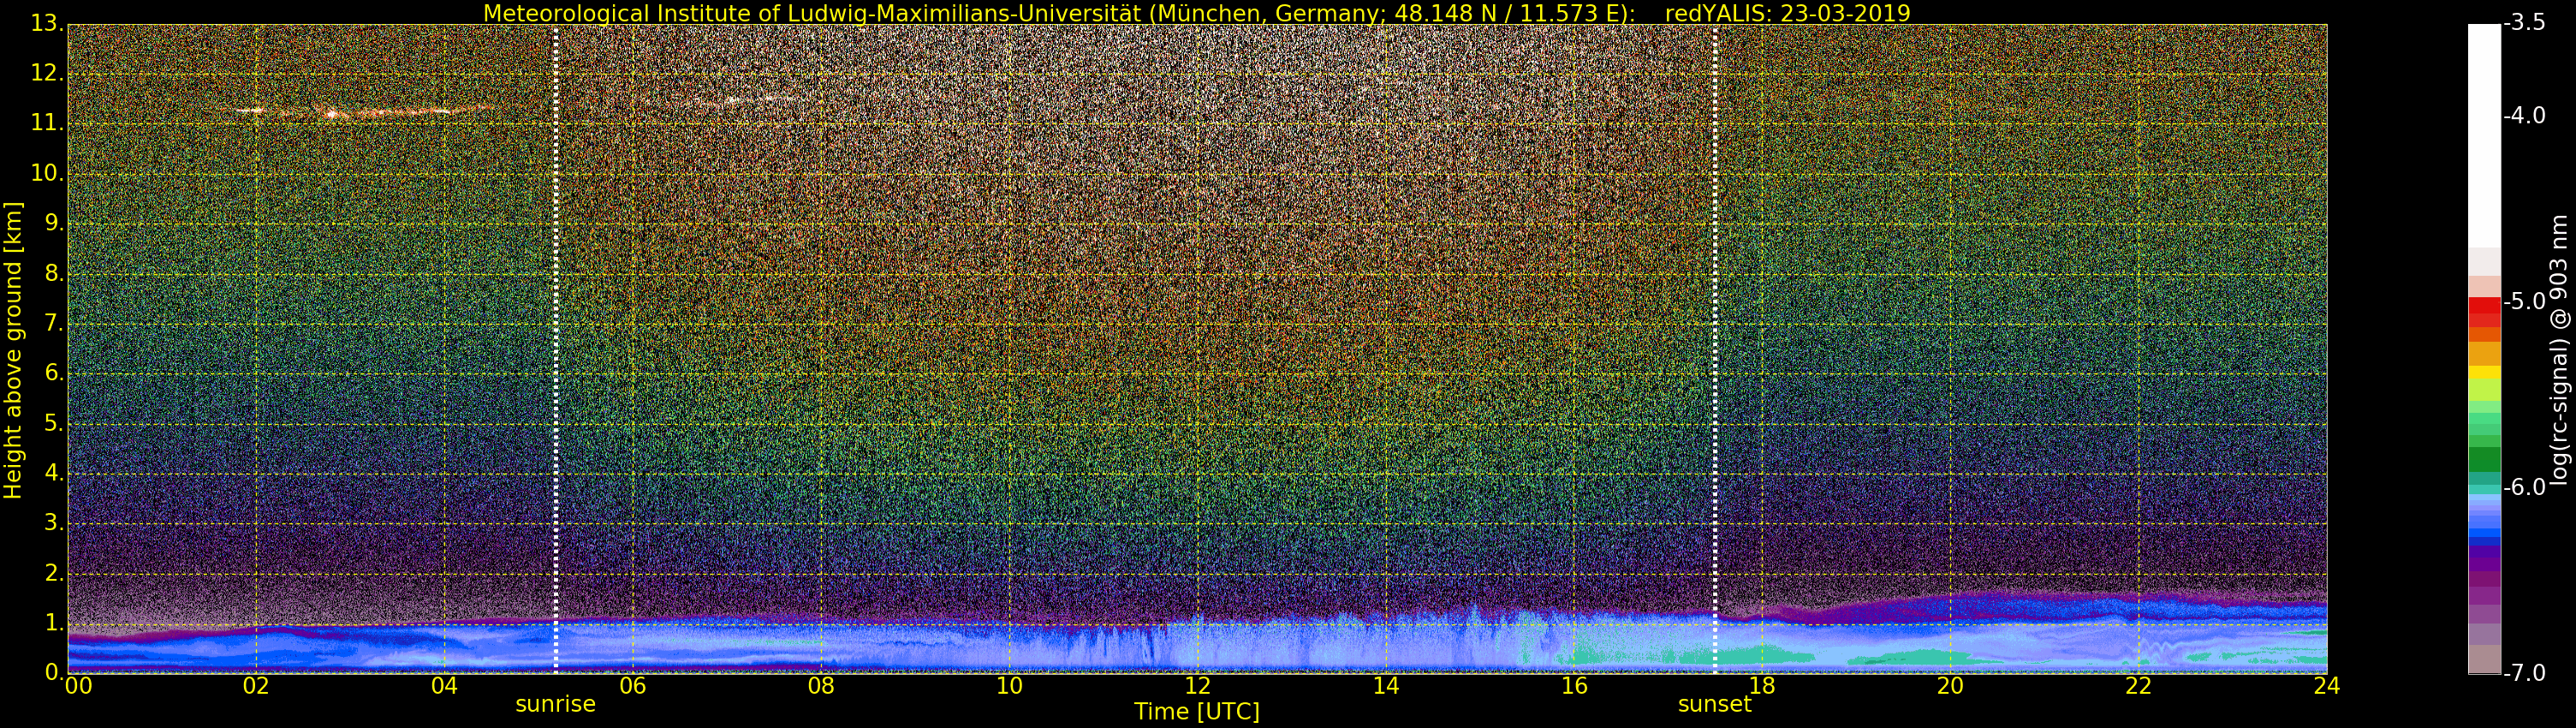Click the height axis tick label '7.'
Image resolution: width=2576 pixels, height=728 pixels.
tap(54, 323)
